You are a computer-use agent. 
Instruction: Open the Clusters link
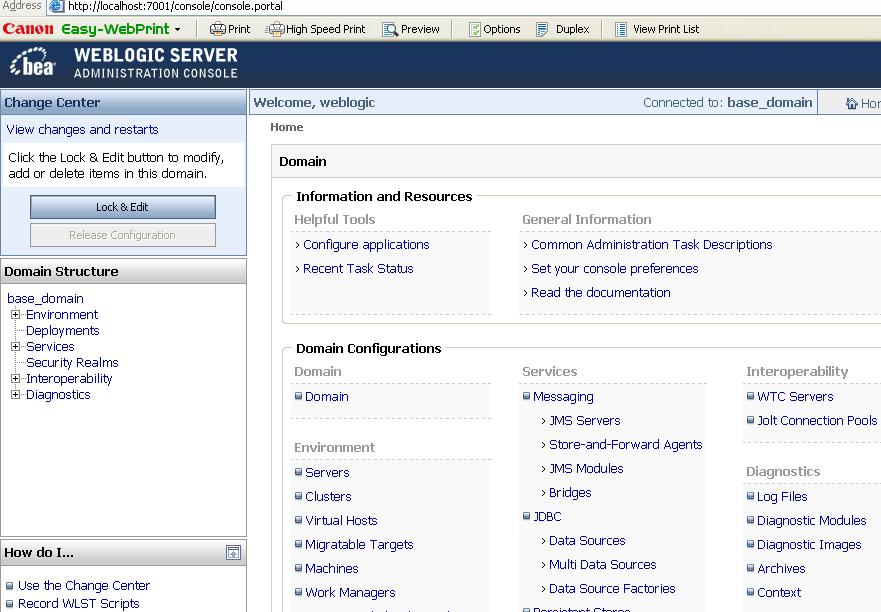(x=328, y=497)
